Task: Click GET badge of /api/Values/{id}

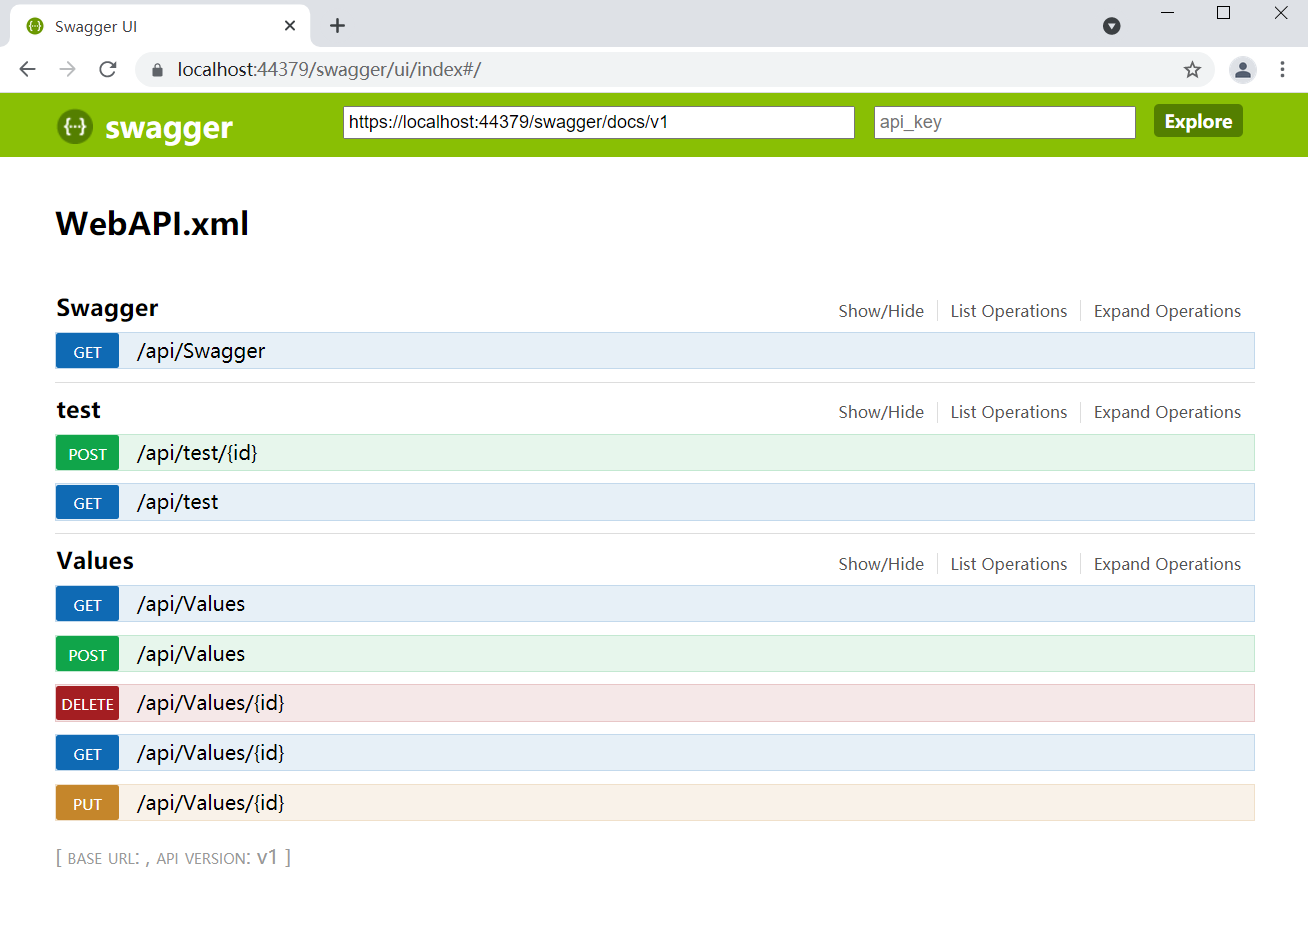Action: click(x=88, y=754)
